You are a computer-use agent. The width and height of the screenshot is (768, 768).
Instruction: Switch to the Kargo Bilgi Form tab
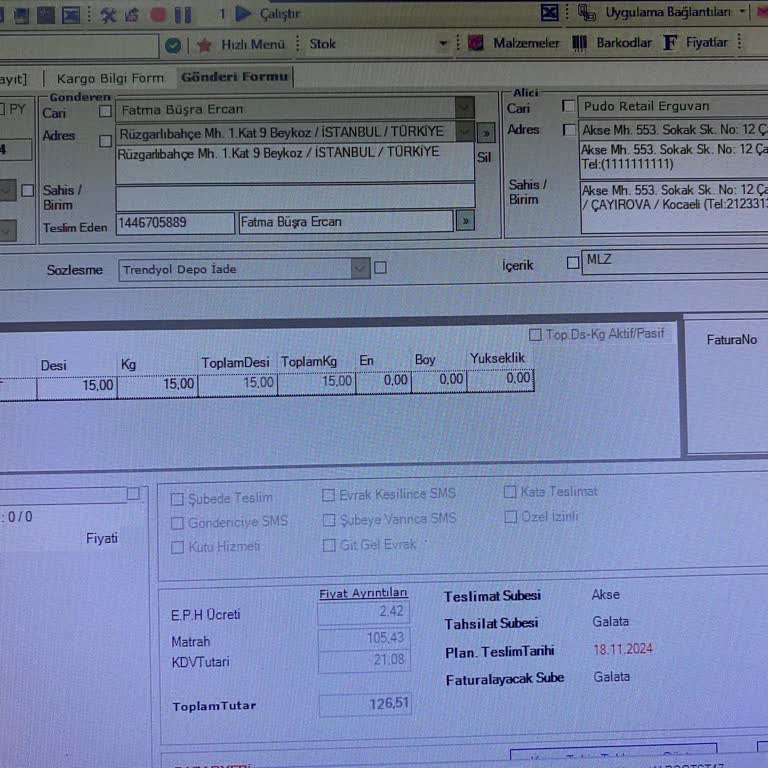tap(110, 78)
